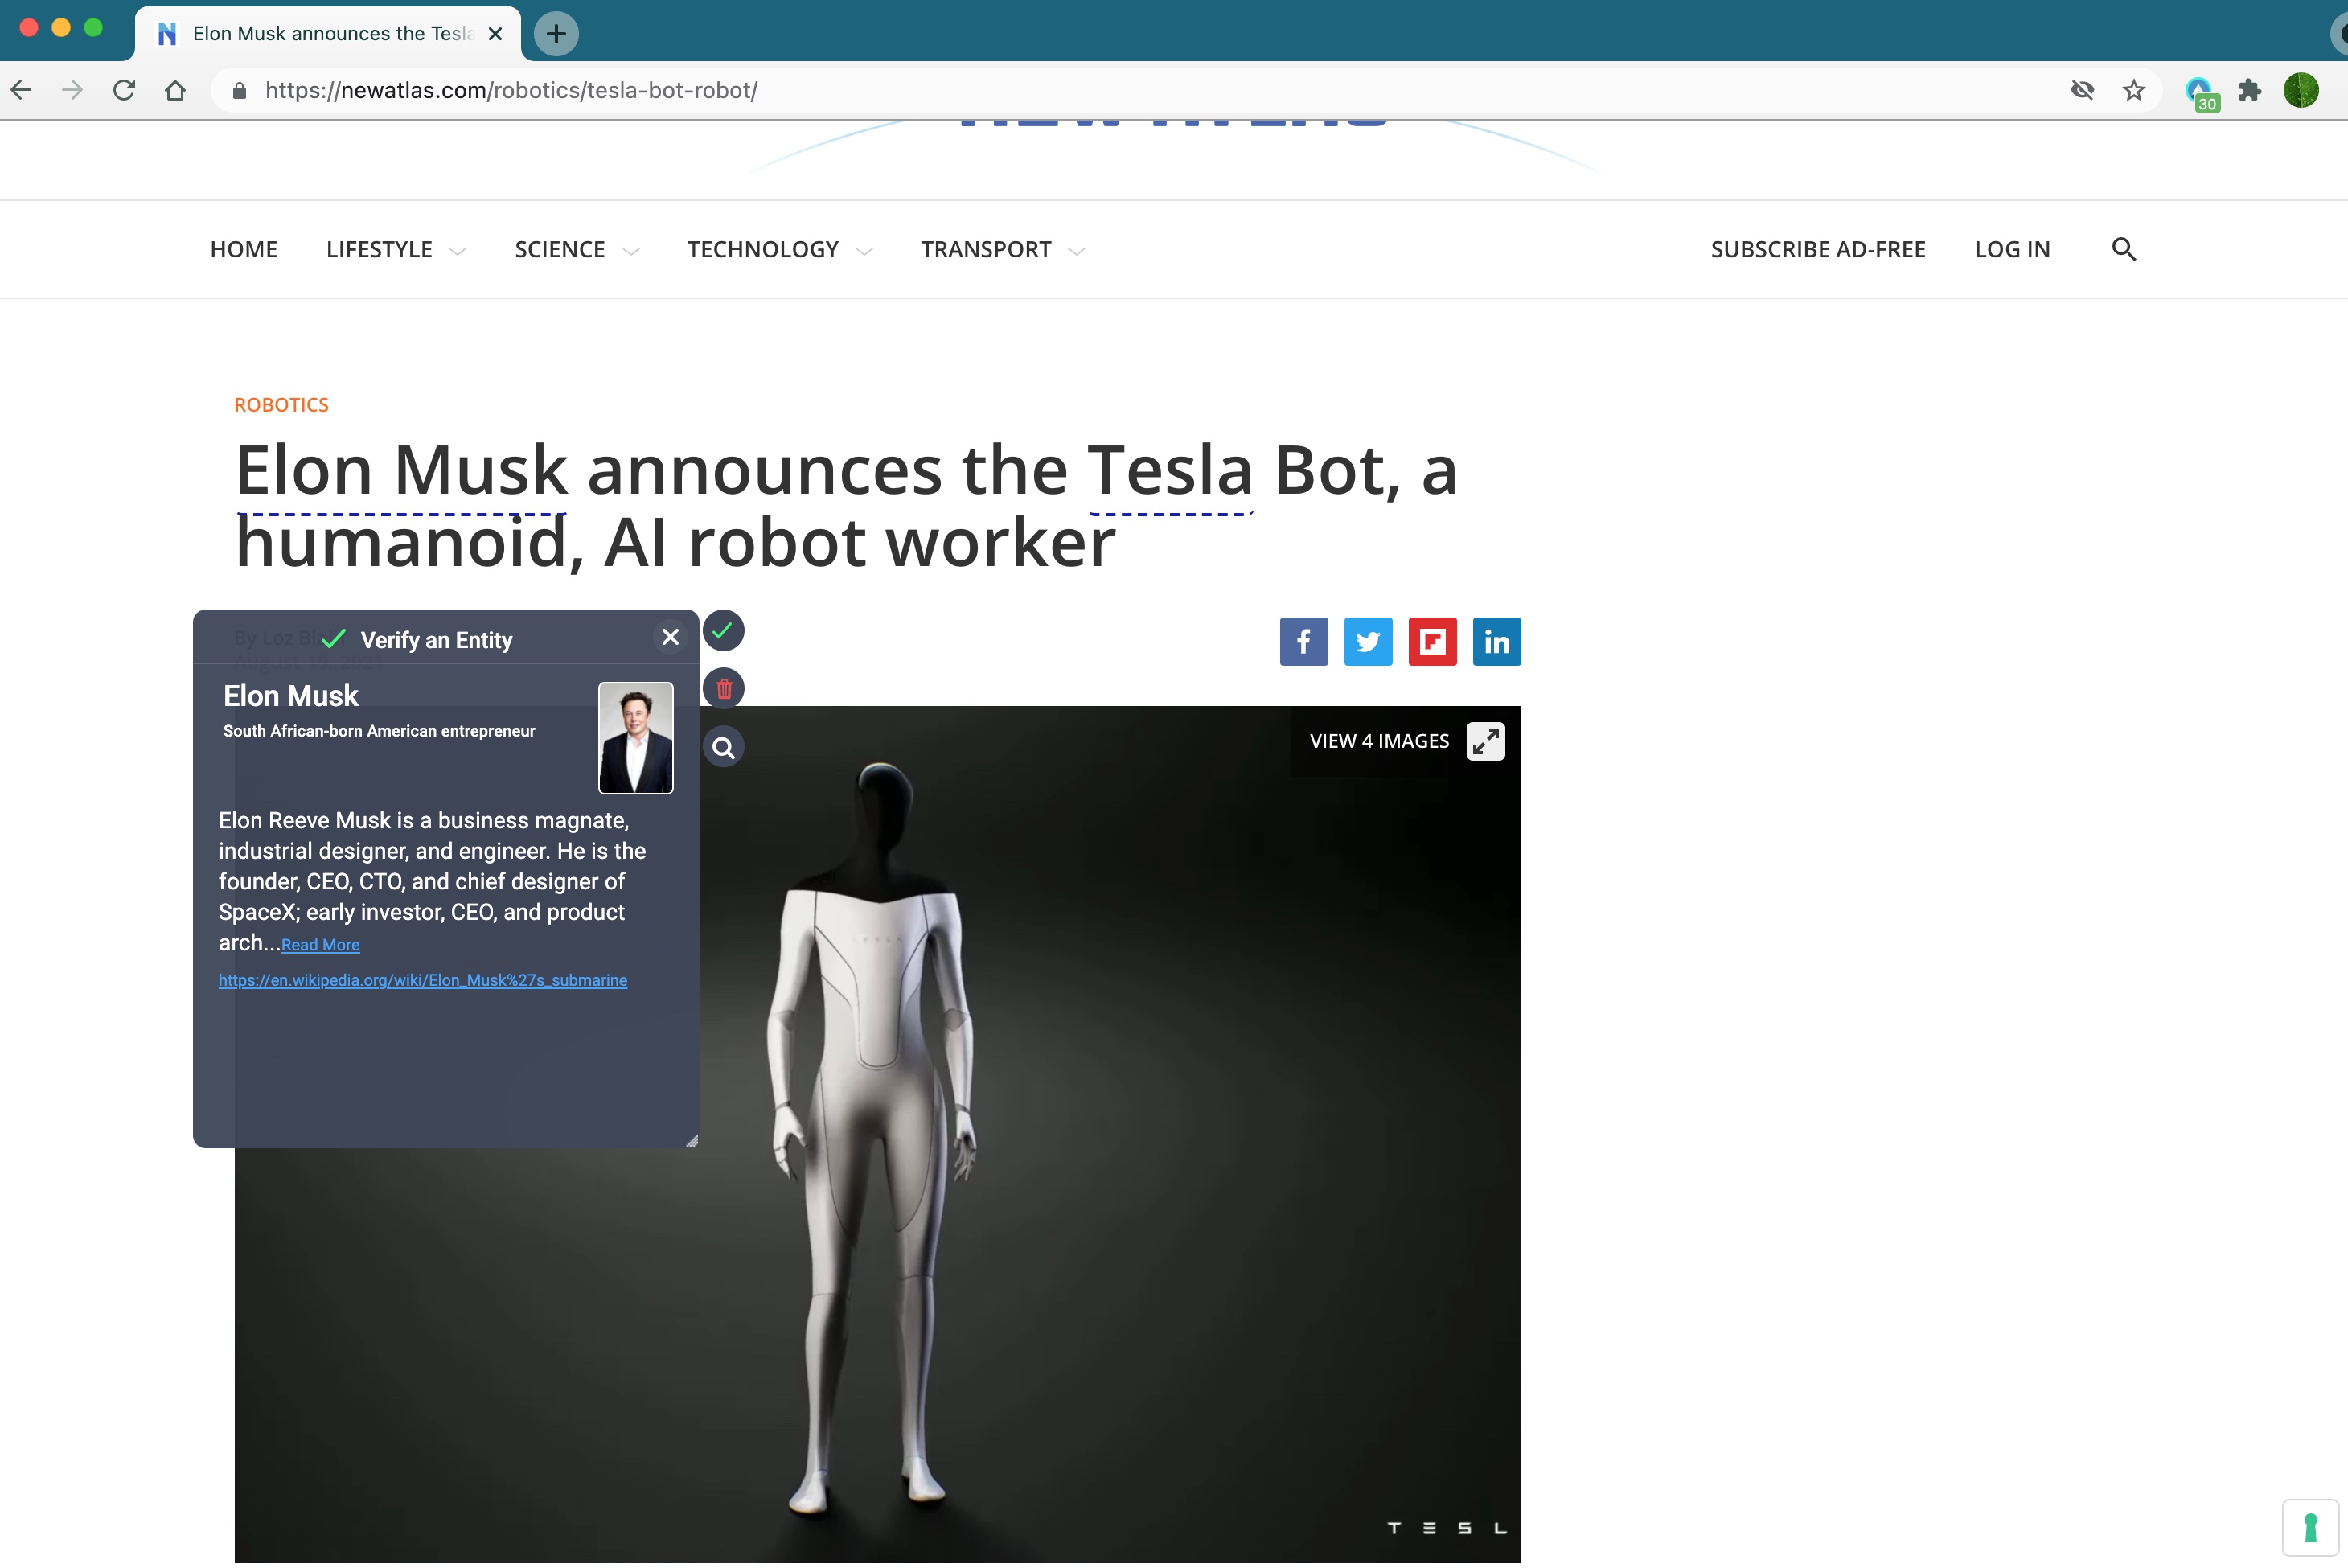Viewport: 2348px width, 1568px height.
Task: Click the green keyhole widget icon
Action: 2310,1528
